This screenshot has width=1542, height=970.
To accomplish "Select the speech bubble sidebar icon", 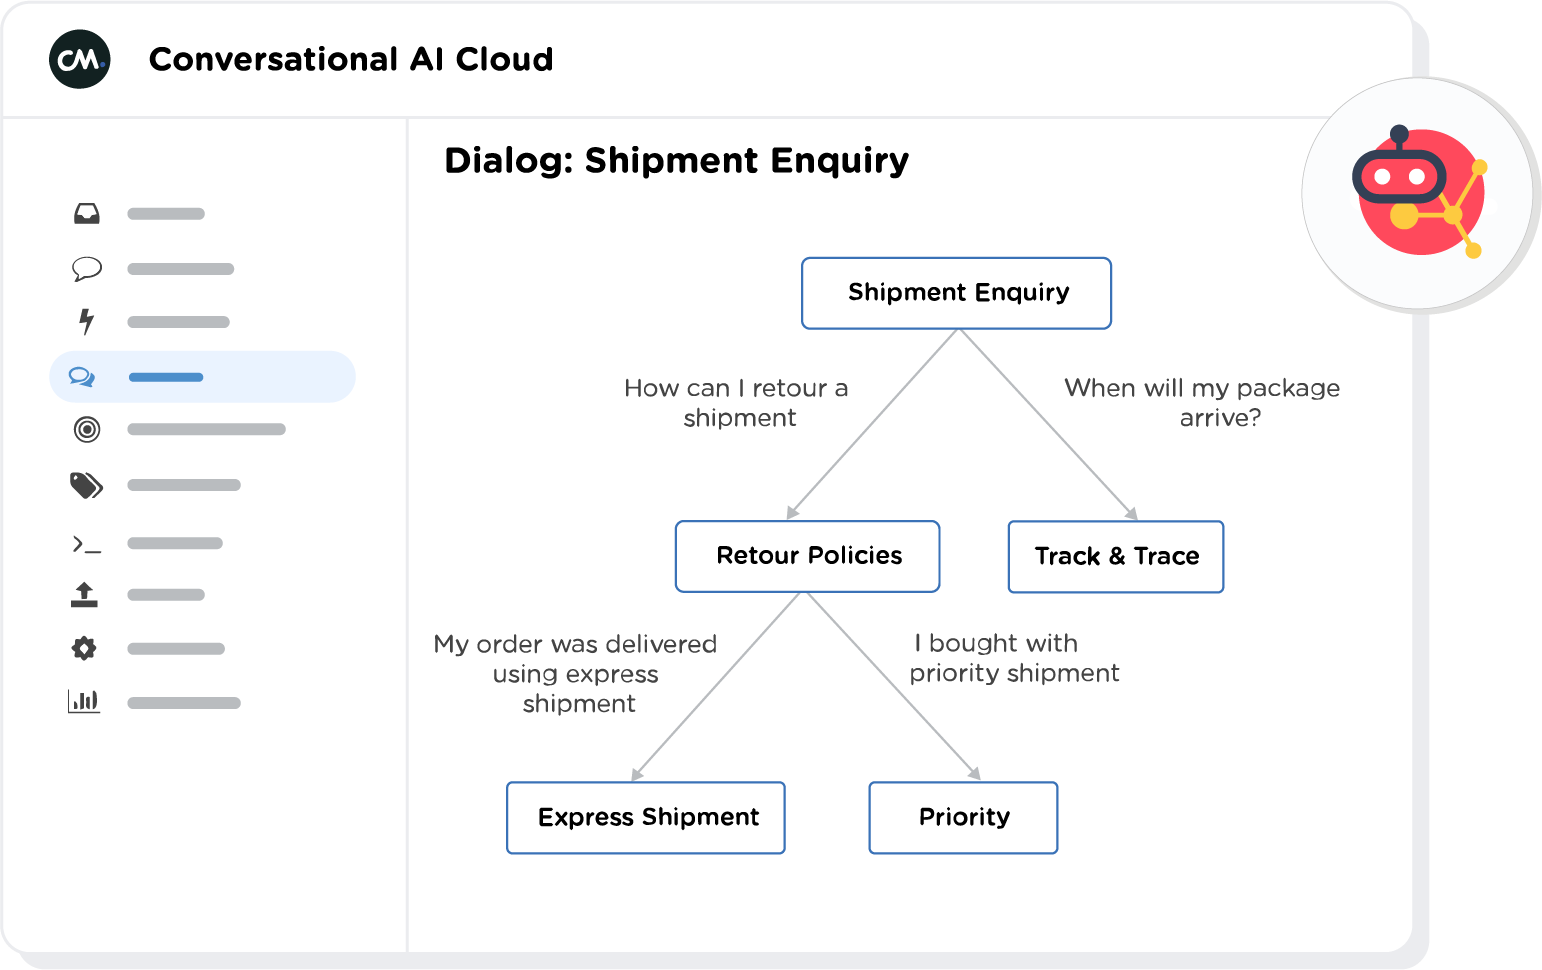I will (87, 269).
